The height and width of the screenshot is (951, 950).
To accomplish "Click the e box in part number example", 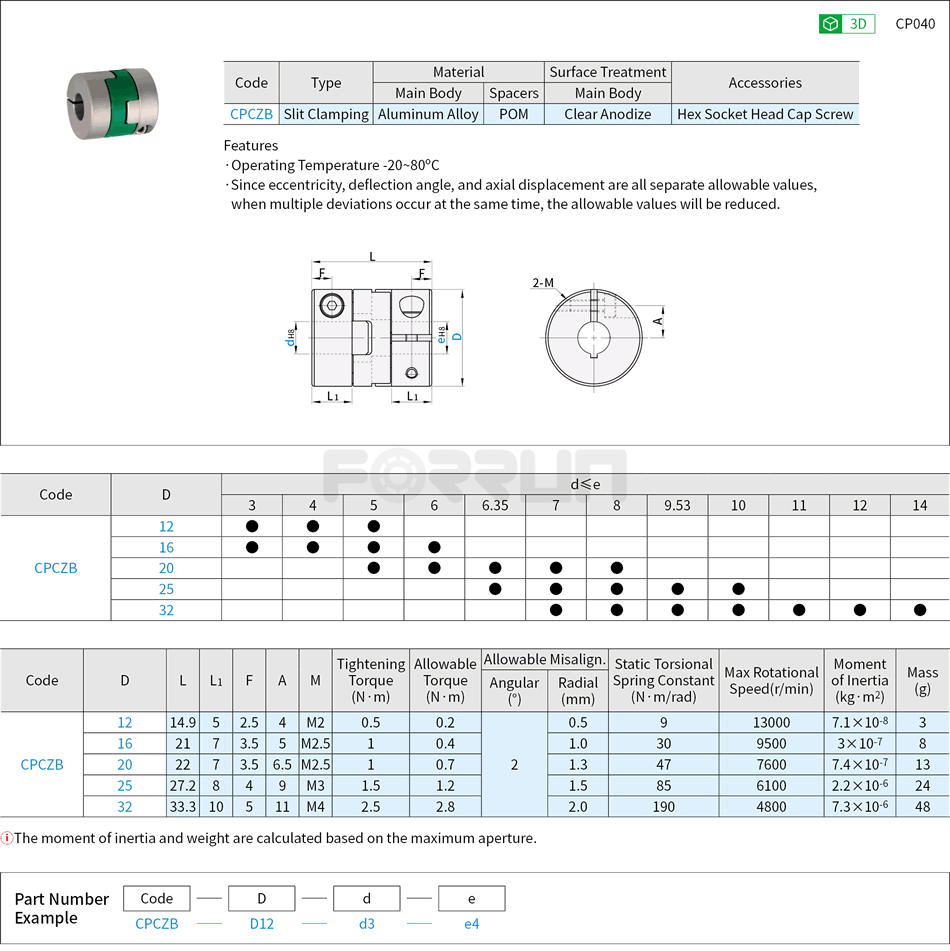I will 471,898.
